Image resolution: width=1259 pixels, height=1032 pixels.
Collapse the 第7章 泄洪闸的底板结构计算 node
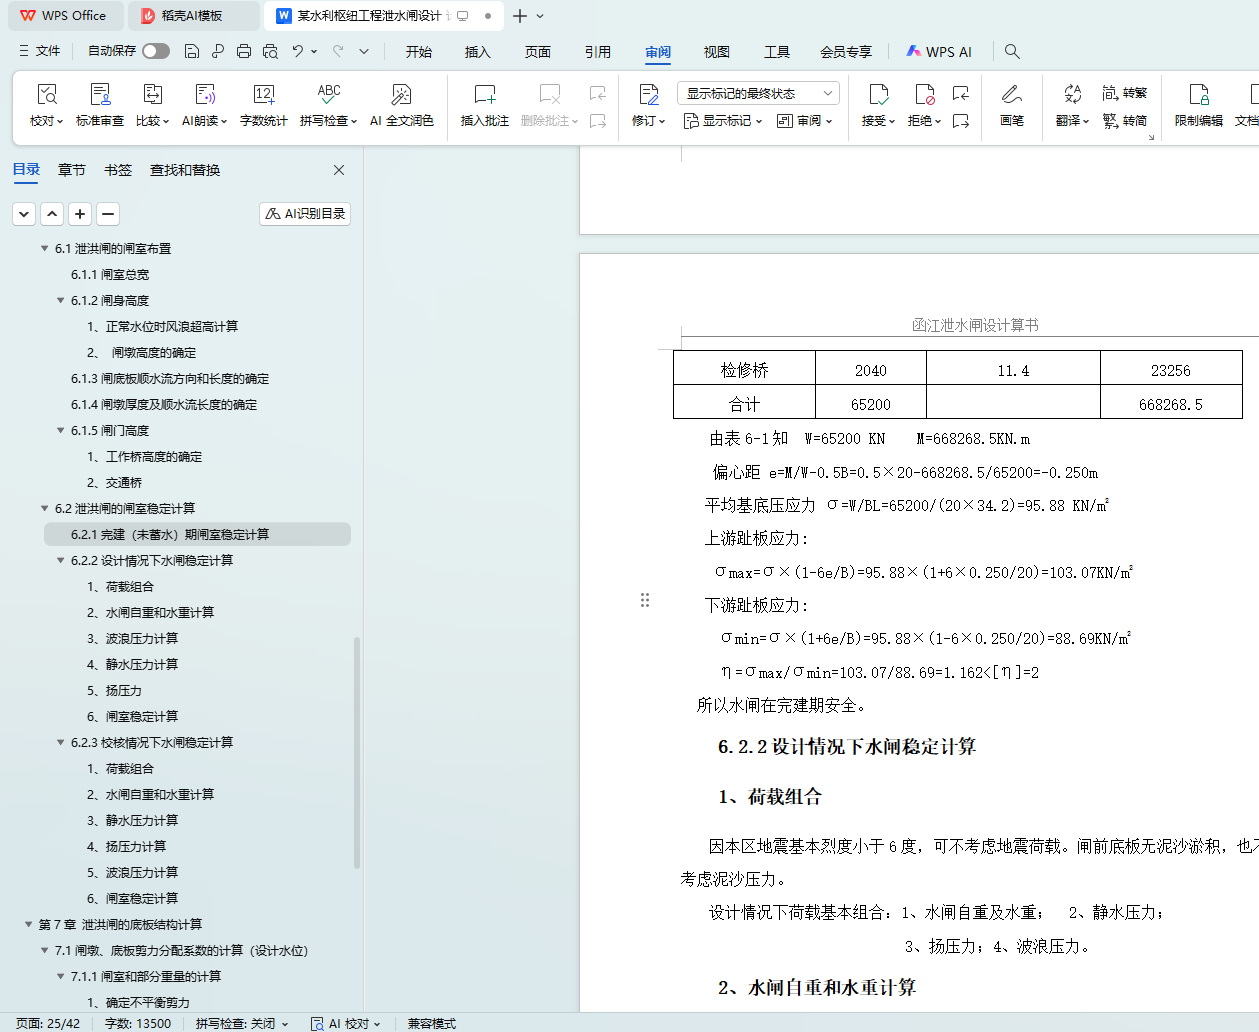point(28,925)
